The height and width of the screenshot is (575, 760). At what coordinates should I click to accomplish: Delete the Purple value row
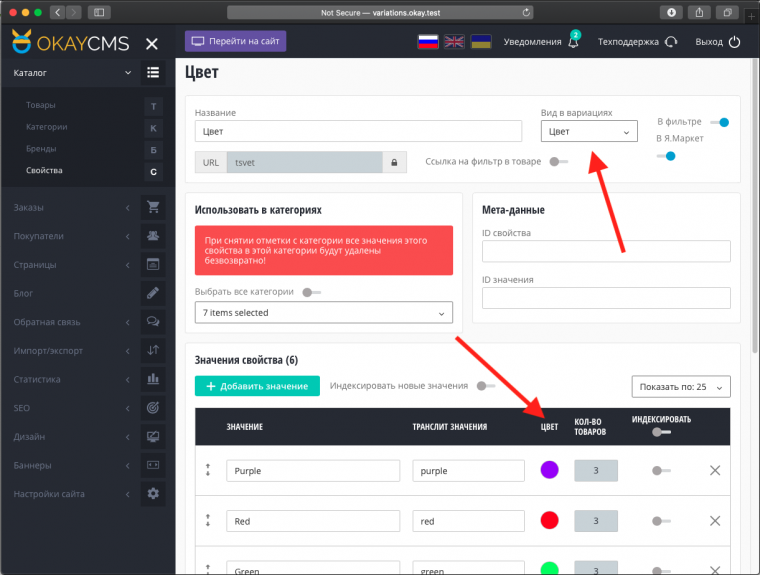714,470
